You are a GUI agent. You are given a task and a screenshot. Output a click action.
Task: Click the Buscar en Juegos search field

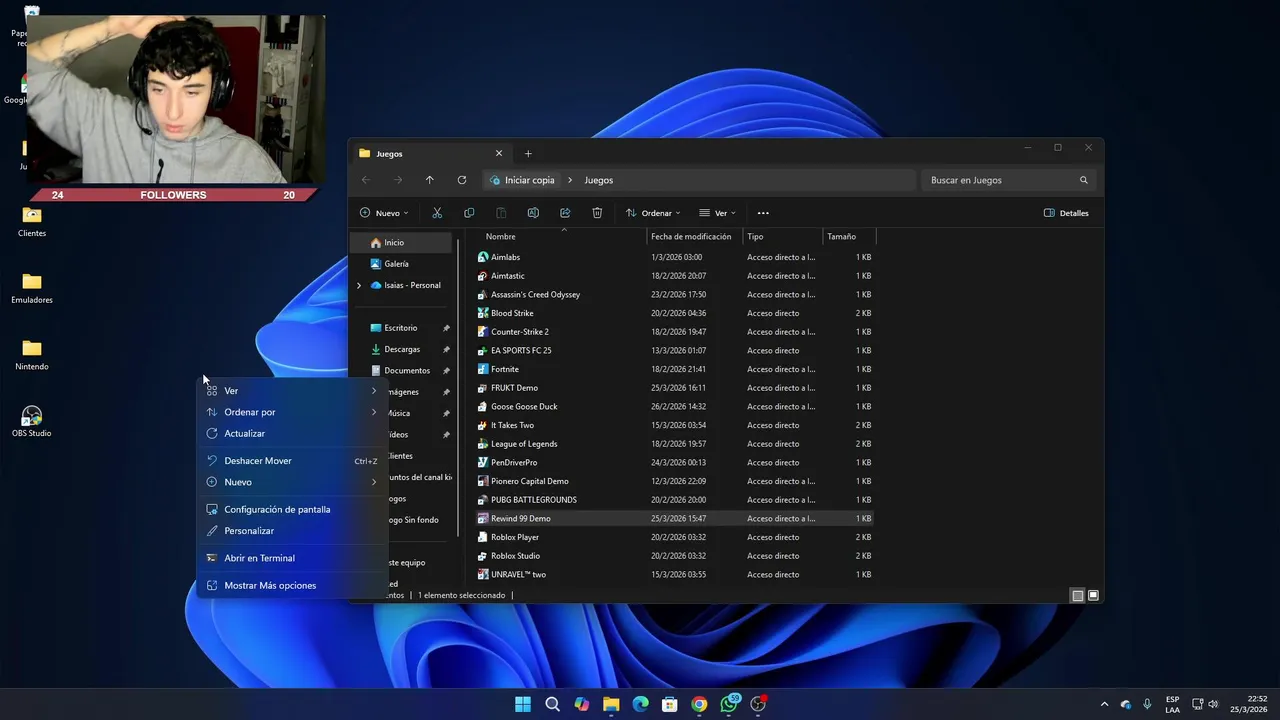click(1008, 180)
